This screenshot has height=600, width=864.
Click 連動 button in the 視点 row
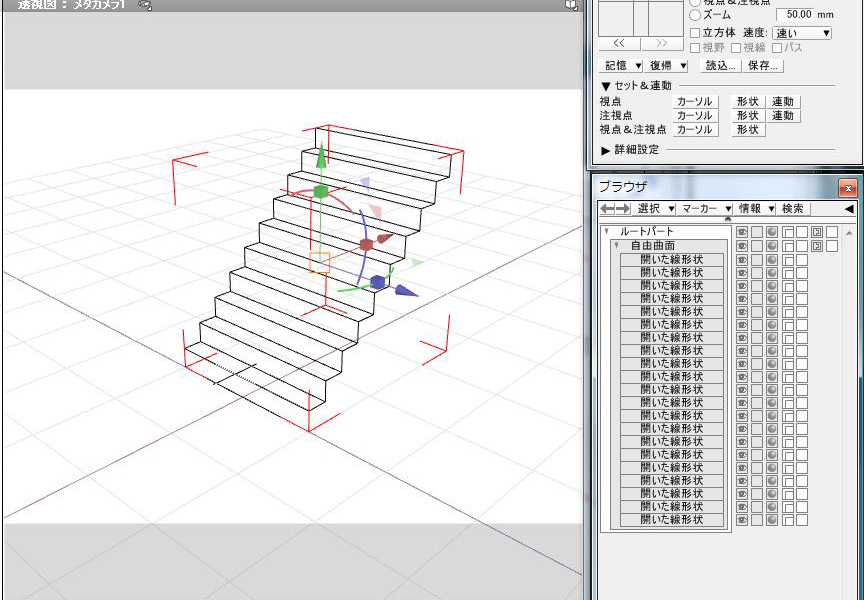(783, 101)
